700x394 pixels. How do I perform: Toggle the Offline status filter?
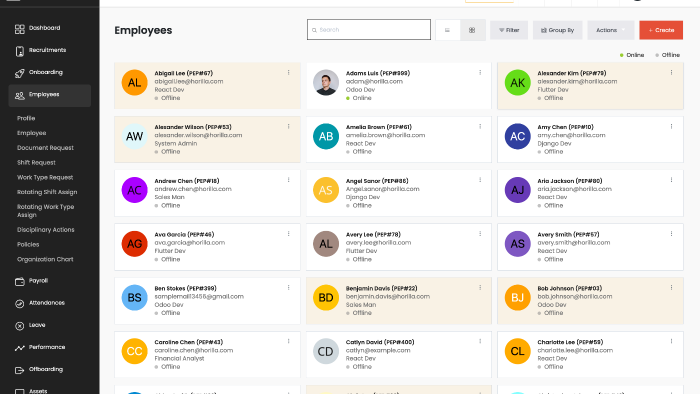pyautogui.click(x=667, y=55)
